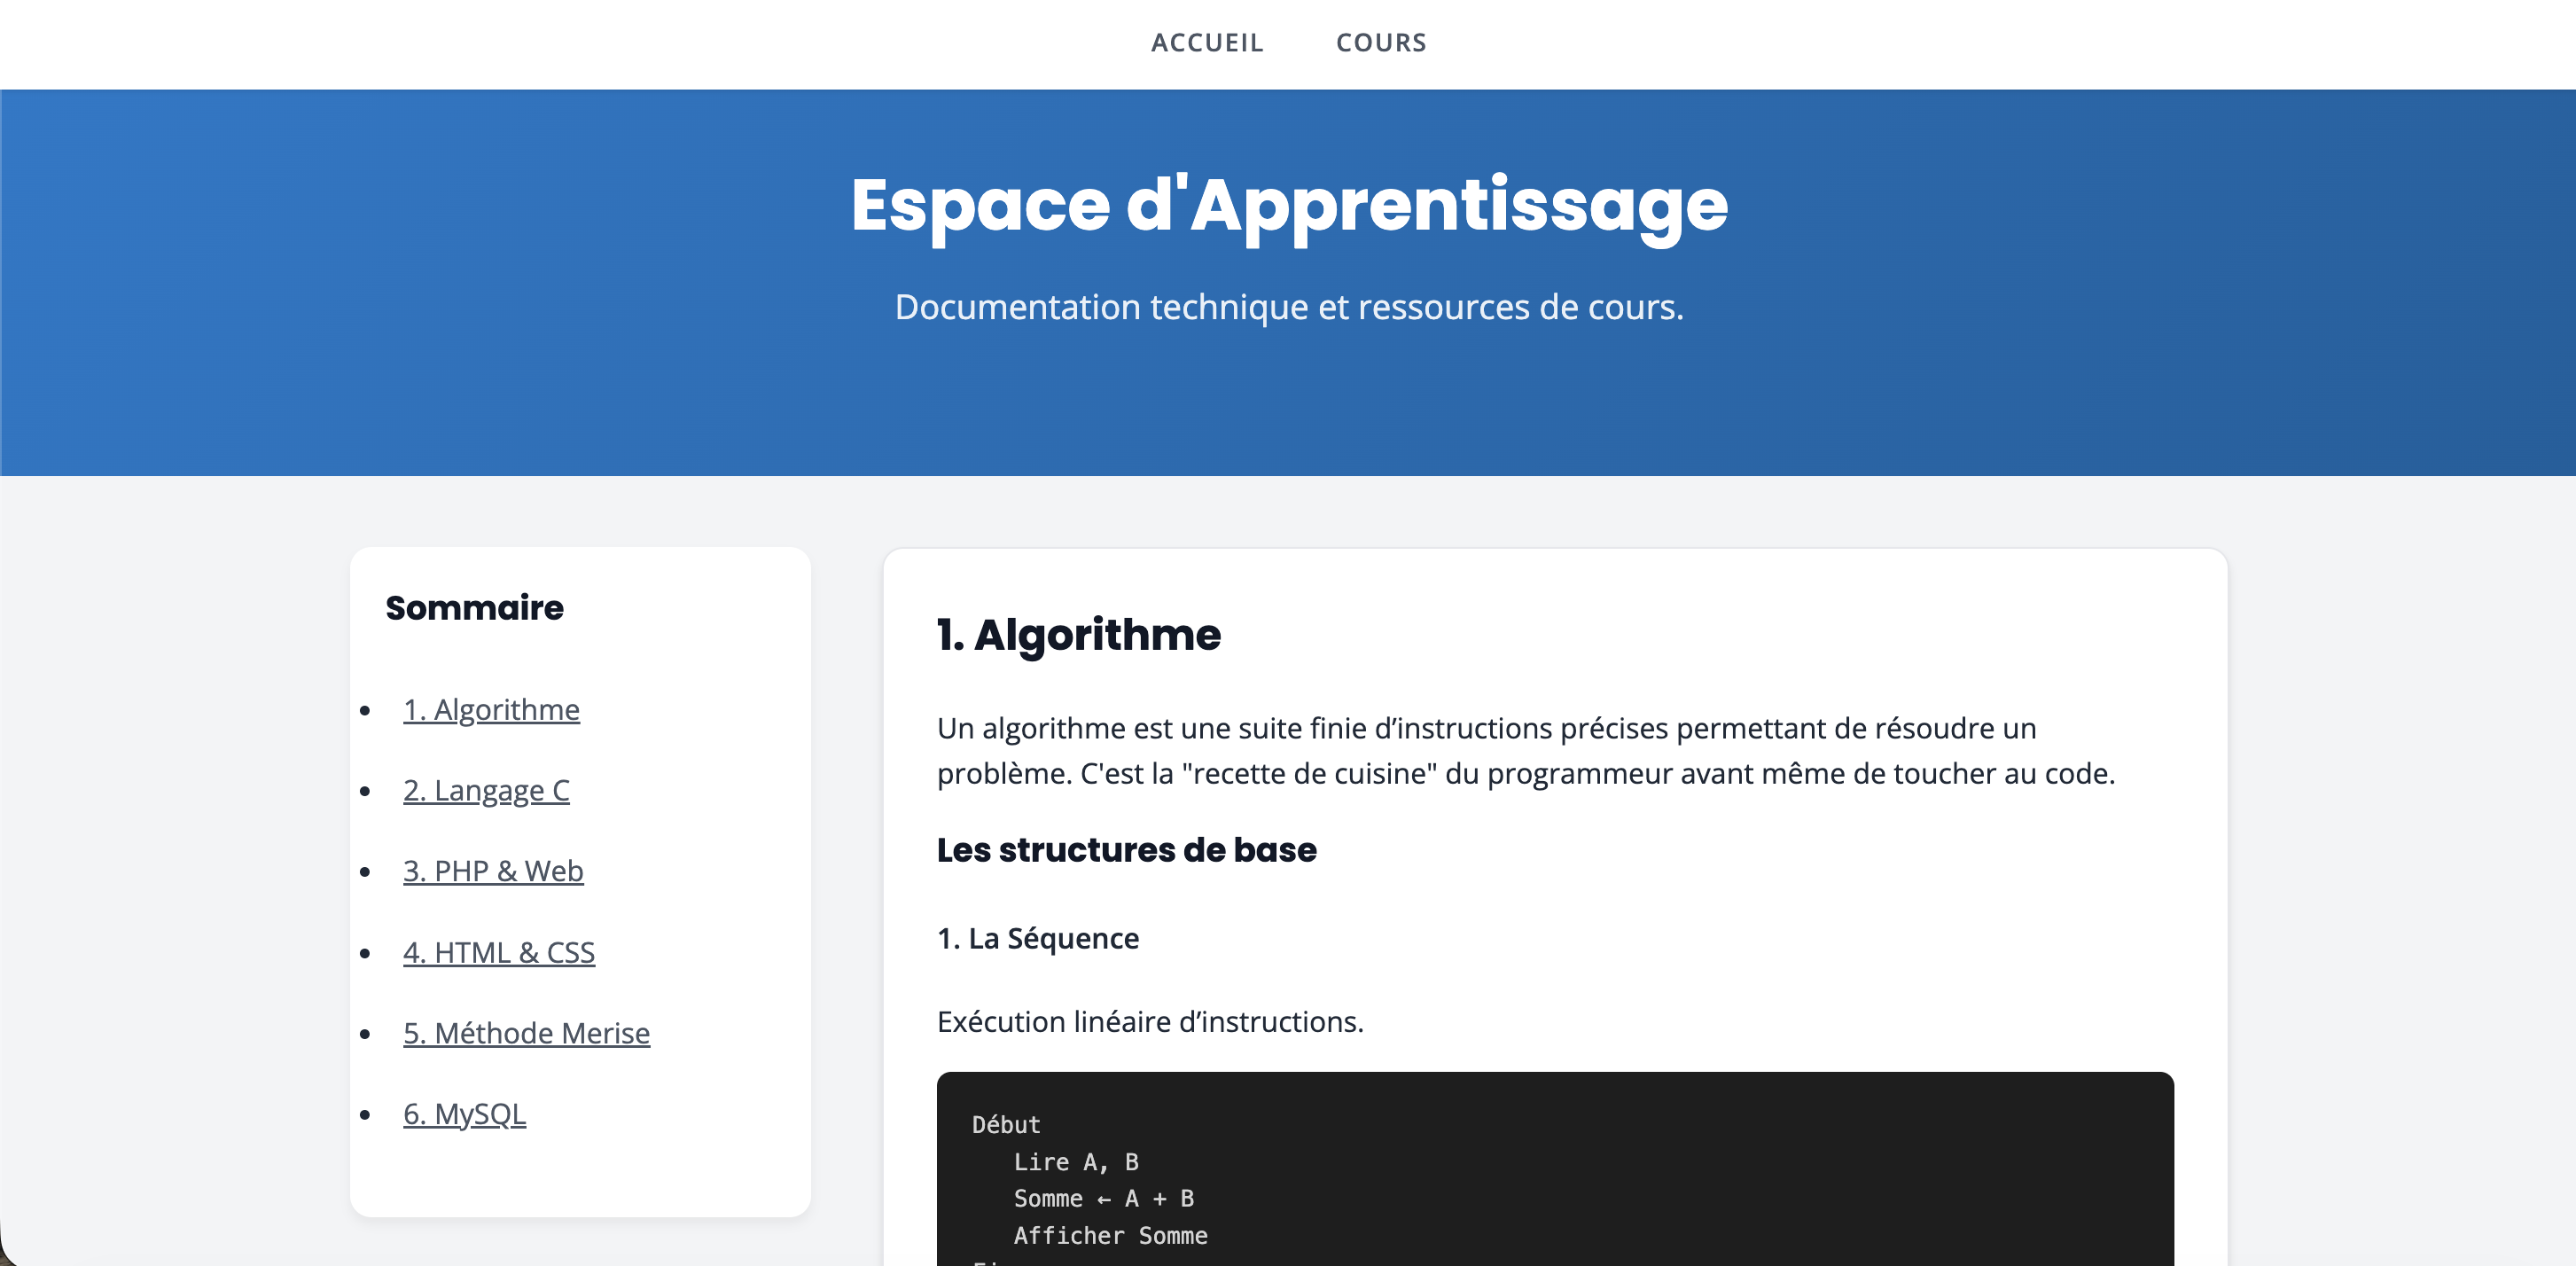Image resolution: width=2576 pixels, height=1266 pixels.
Task: Click the subtitle "Documentation technique et ressources de cours"
Action: point(1289,308)
